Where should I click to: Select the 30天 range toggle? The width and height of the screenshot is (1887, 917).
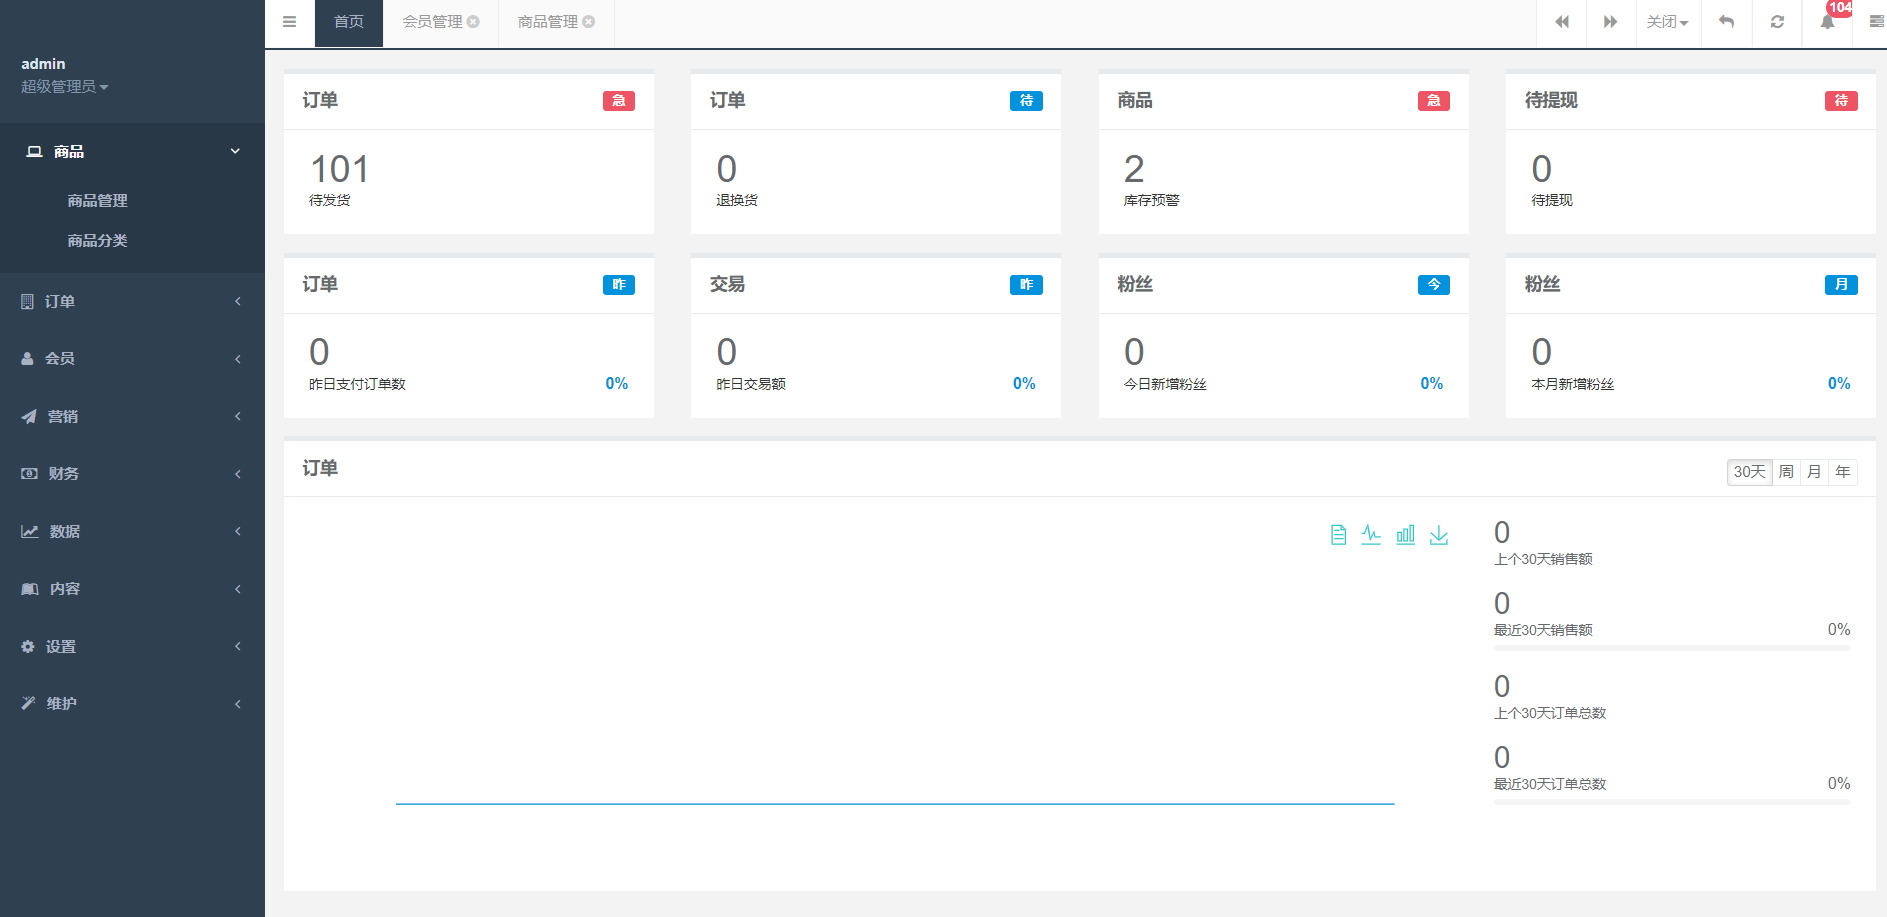coord(1749,472)
